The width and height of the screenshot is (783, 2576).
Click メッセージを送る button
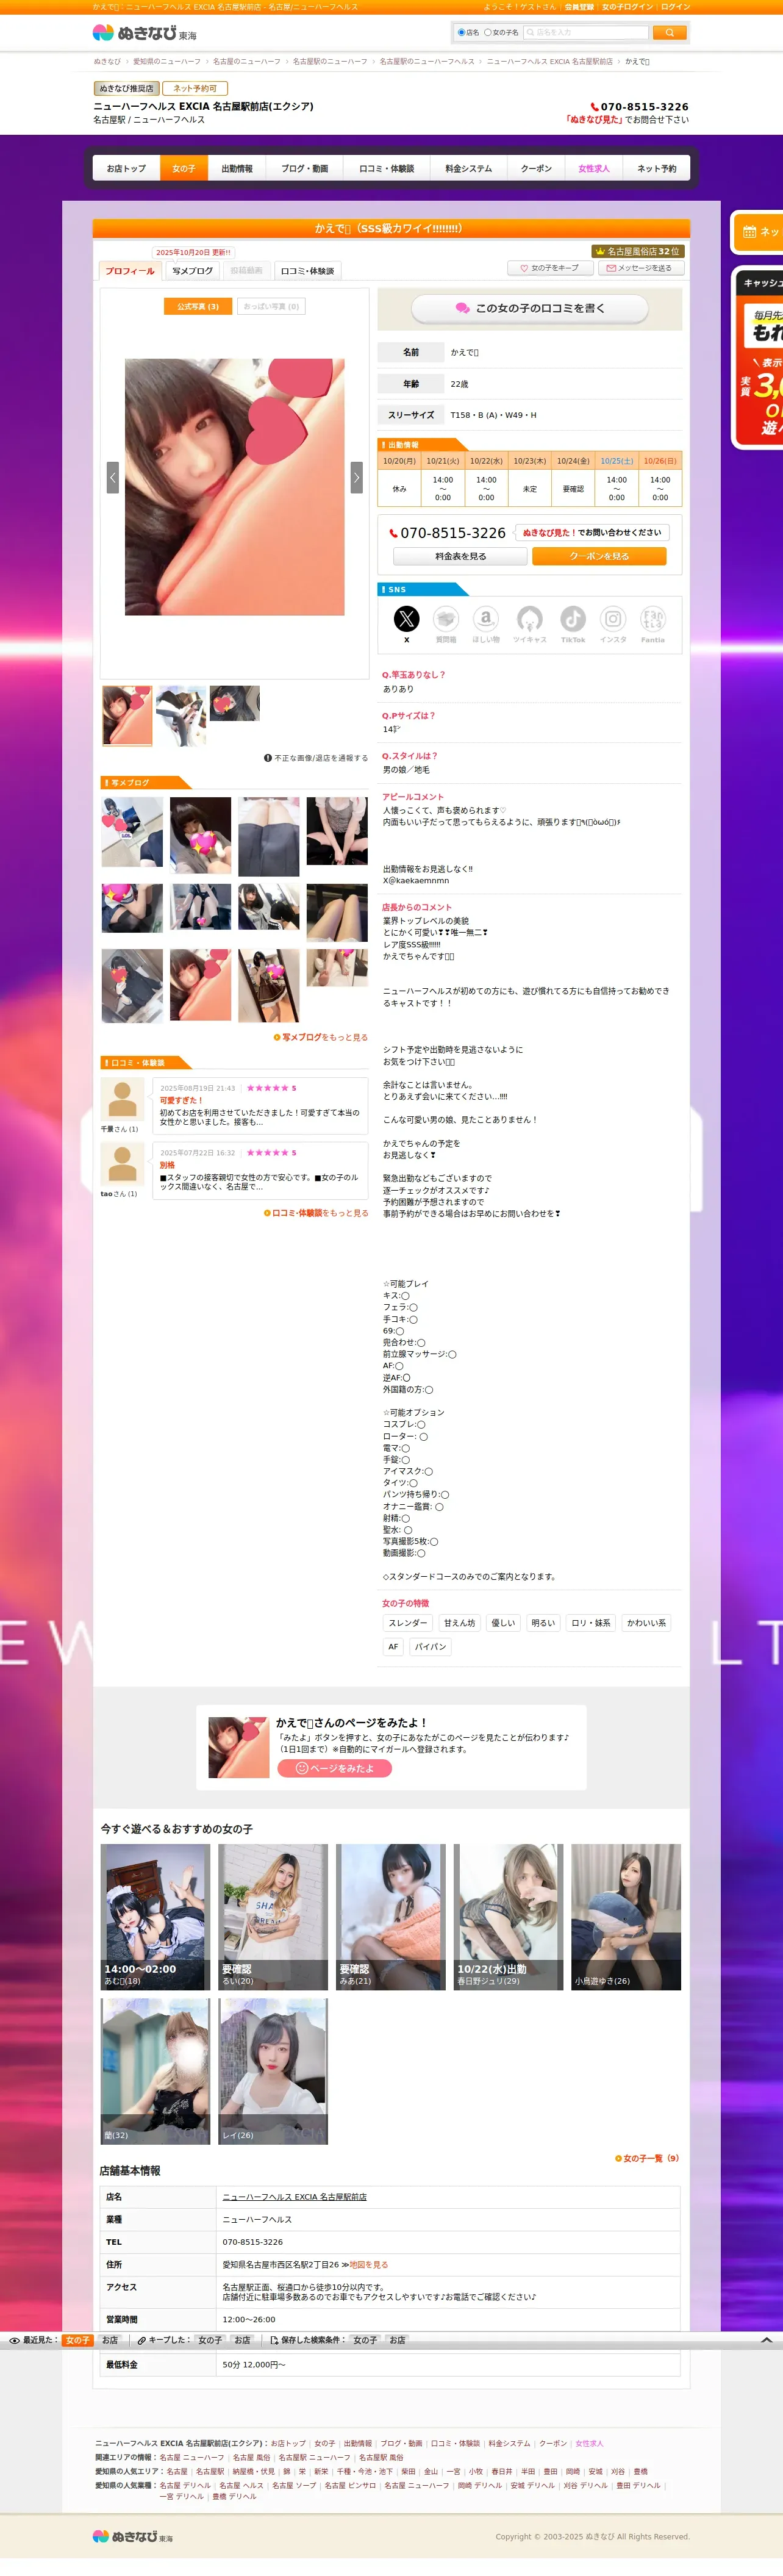tap(640, 268)
